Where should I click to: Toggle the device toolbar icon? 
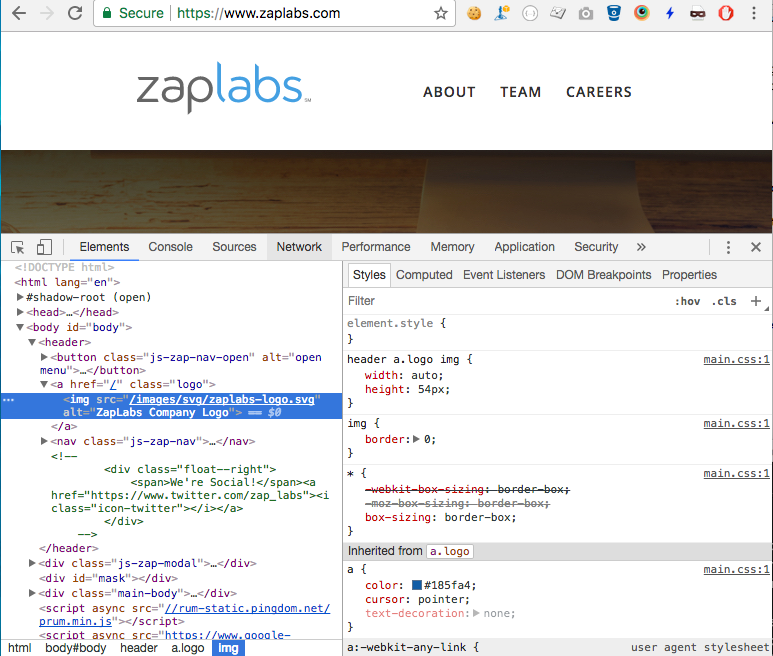tap(44, 247)
